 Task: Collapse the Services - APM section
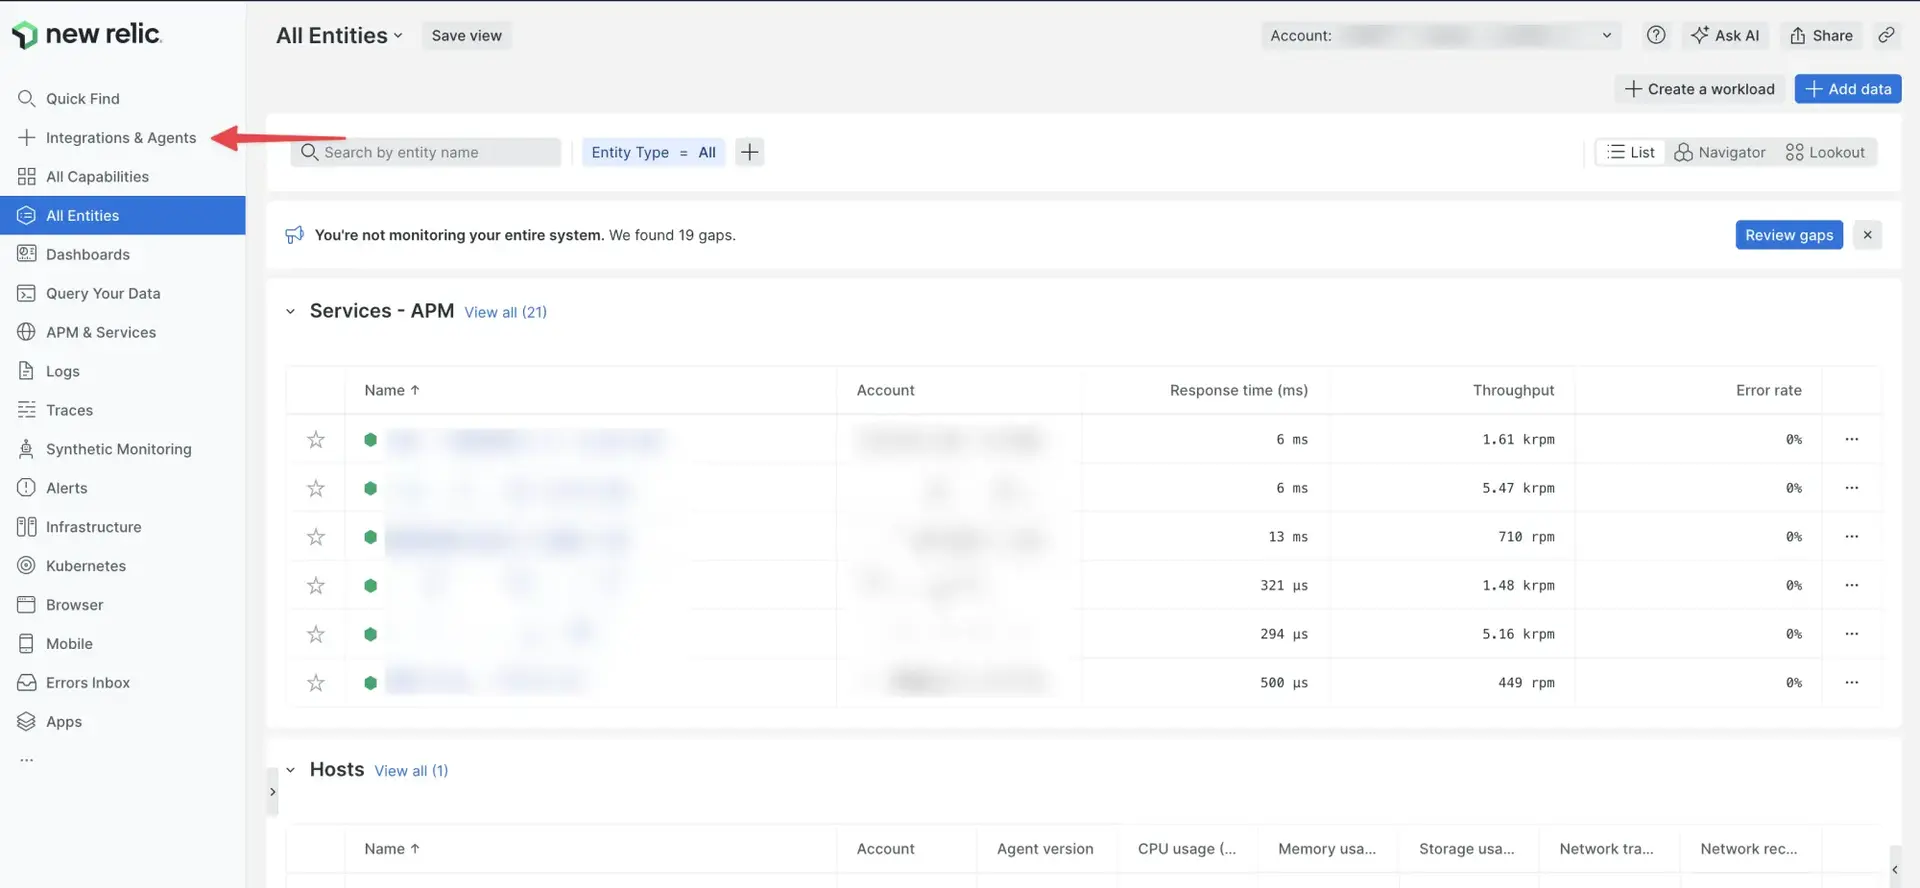point(291,311)
